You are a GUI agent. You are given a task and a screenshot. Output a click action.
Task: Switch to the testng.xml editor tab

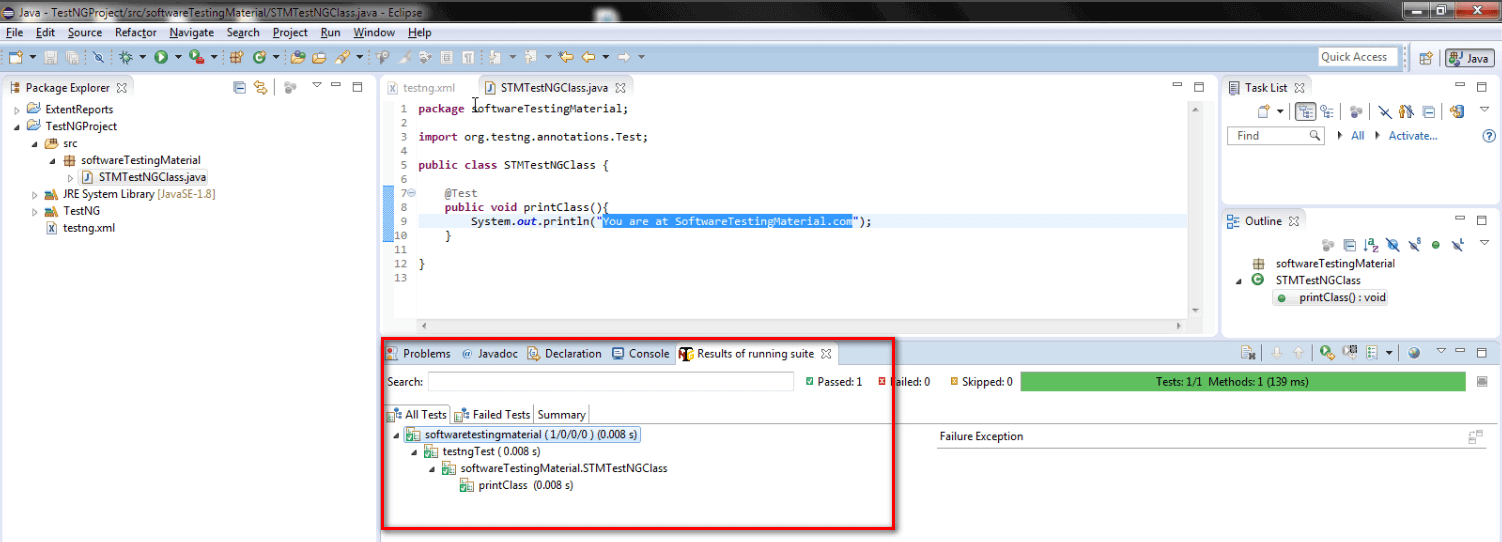[420, 88]
